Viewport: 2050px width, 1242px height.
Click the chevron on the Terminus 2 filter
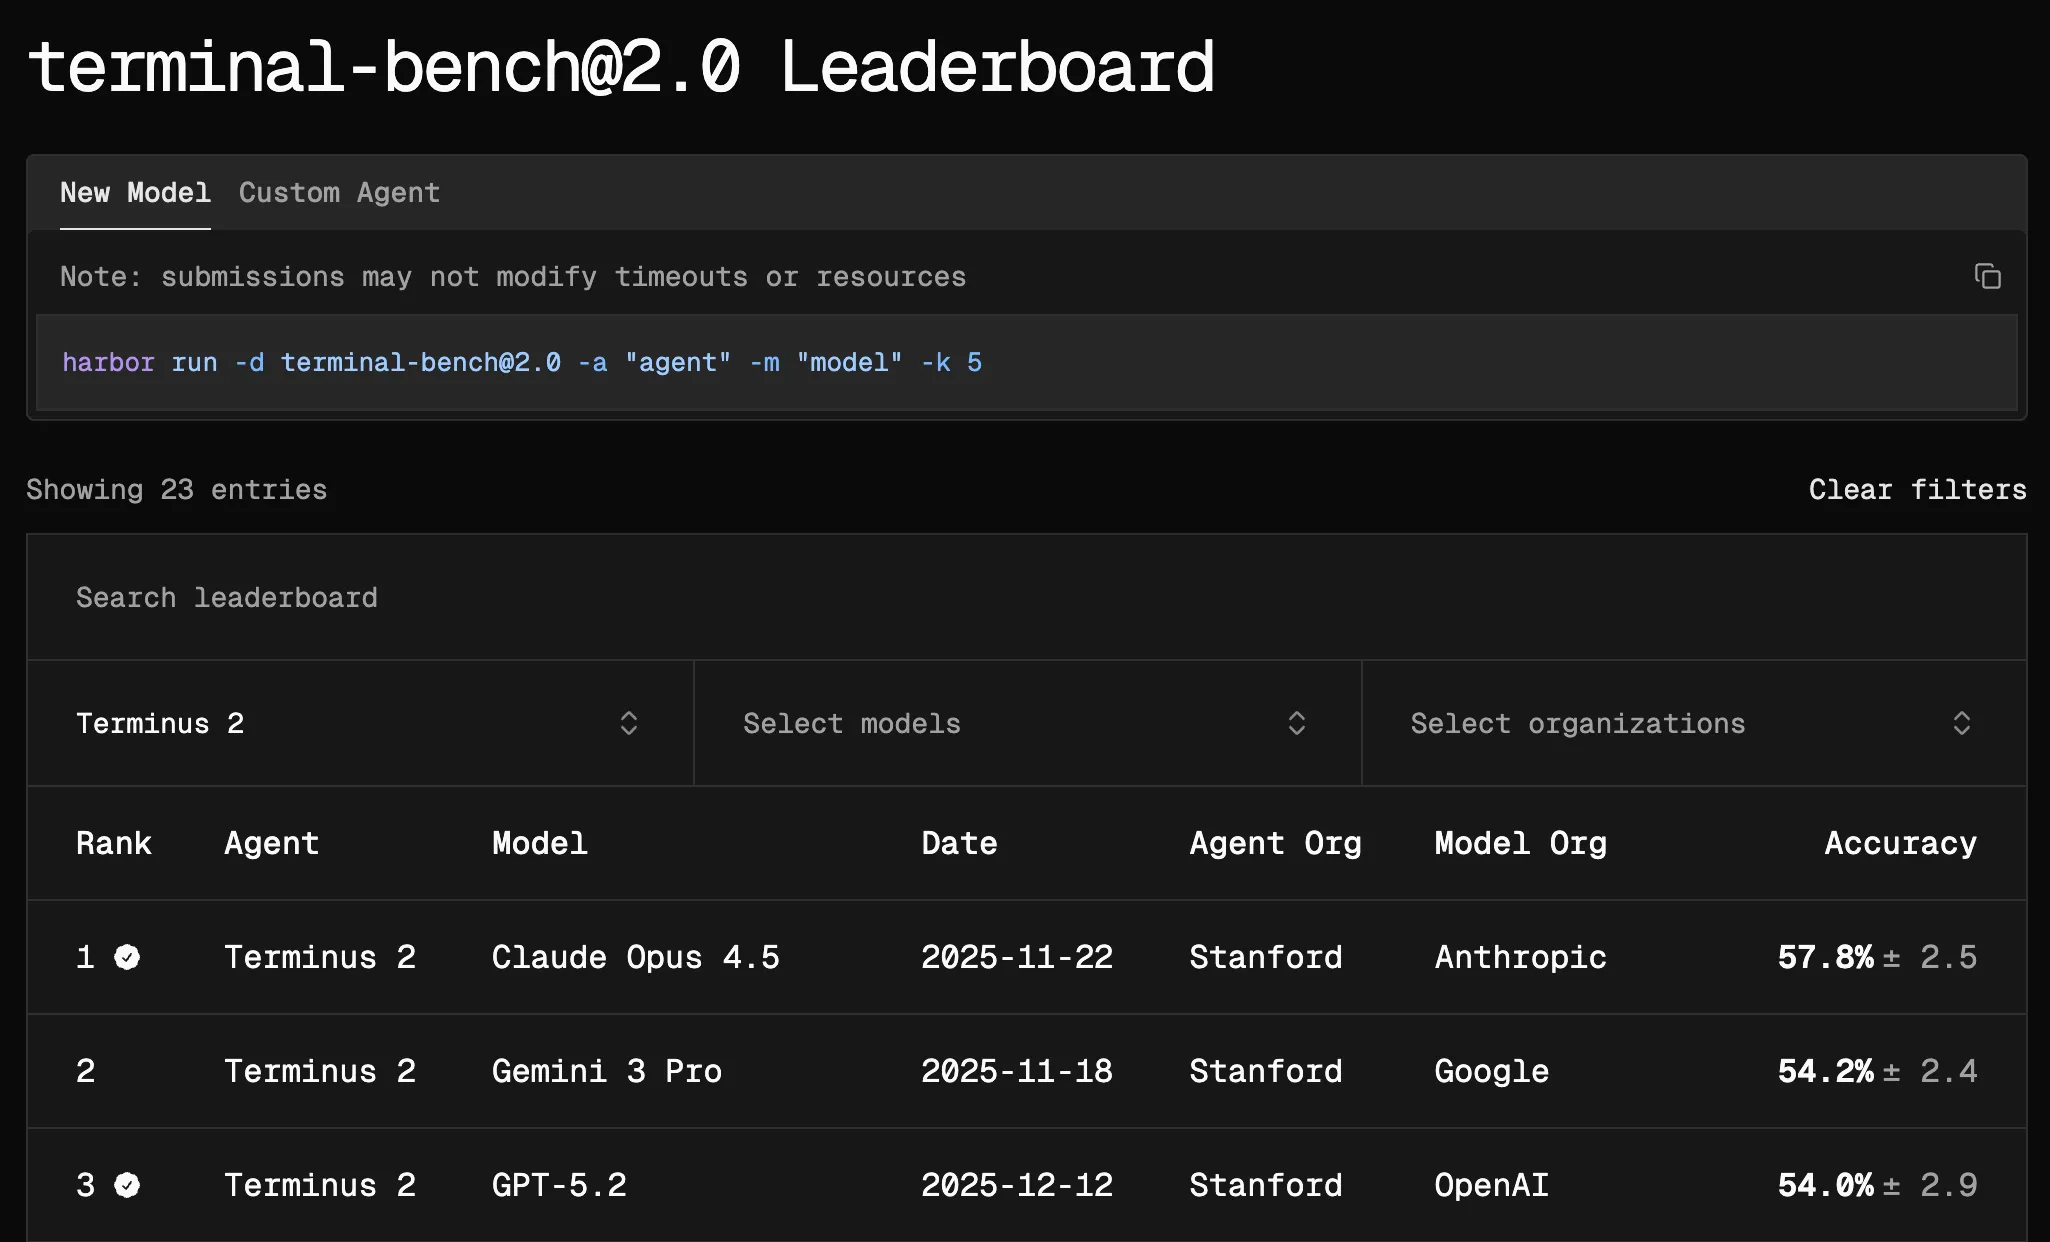pyautogui.click(x=628, y=723)
